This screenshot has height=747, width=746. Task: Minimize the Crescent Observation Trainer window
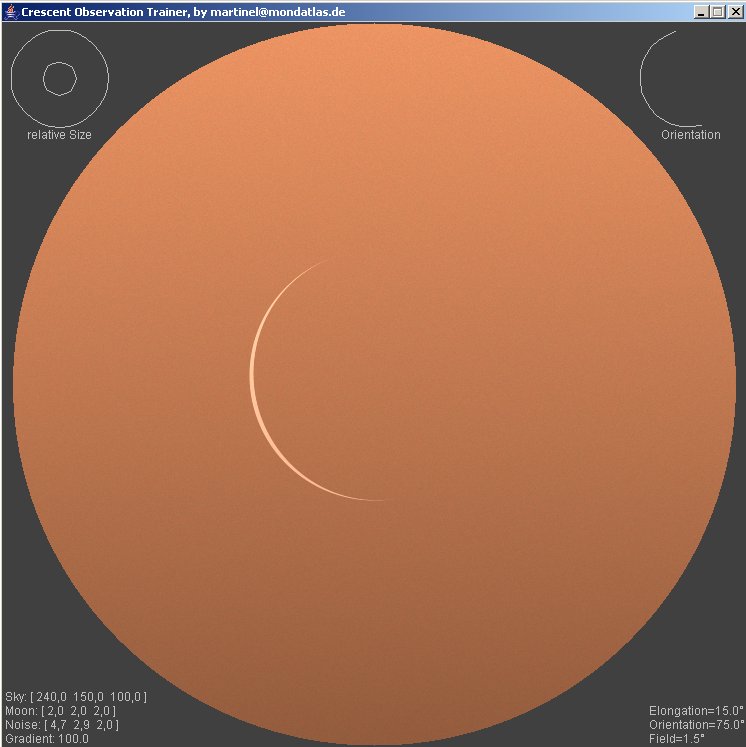pos(701,12)
